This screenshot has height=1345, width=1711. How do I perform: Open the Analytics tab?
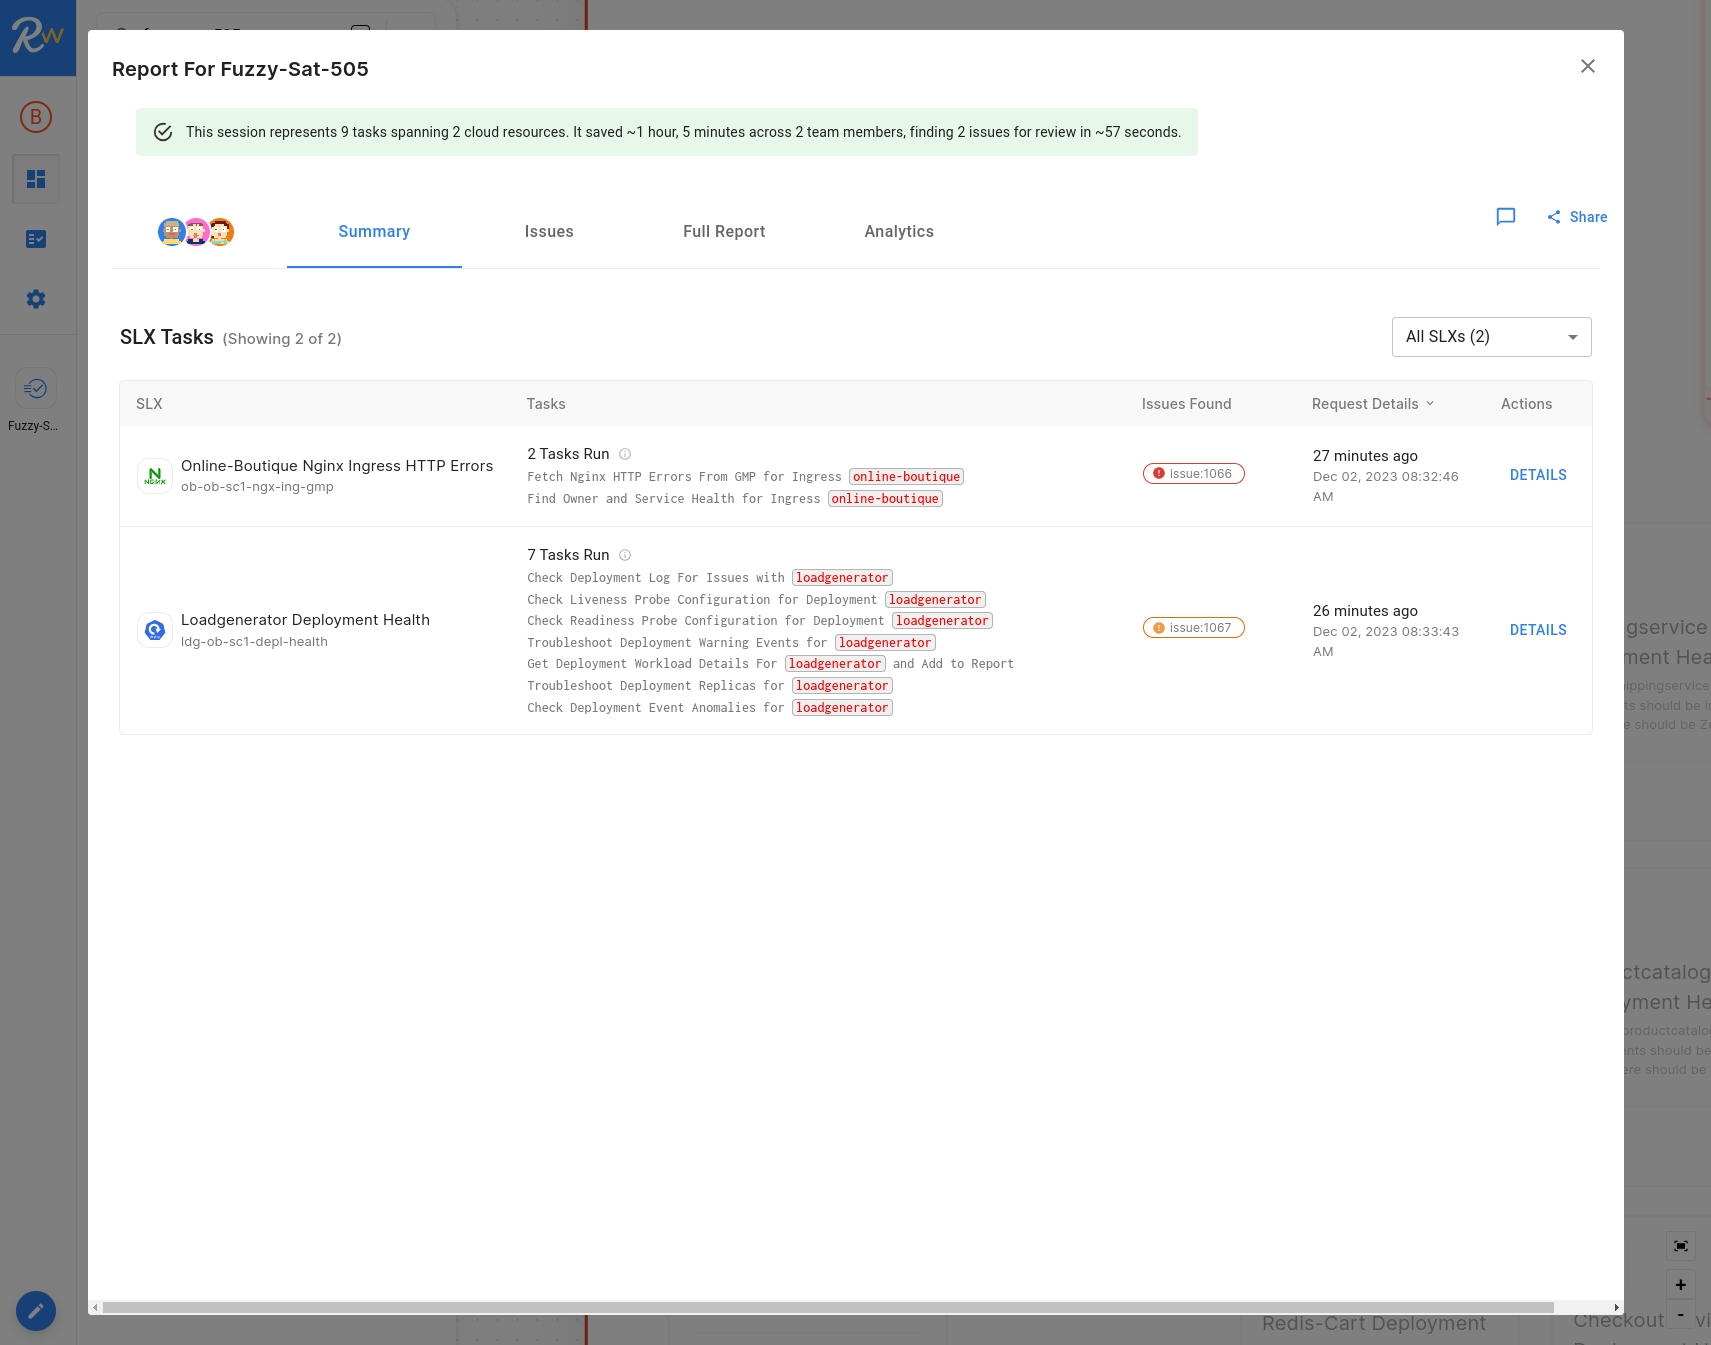click(899, 232)
